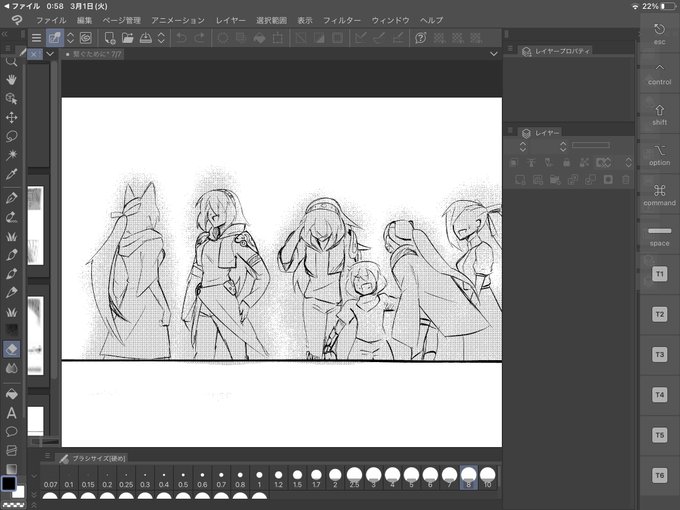The height and width of the screenshot is (510, 680).
Task: Click the layer opacity stepper arrows
Action: pos(563,147)
